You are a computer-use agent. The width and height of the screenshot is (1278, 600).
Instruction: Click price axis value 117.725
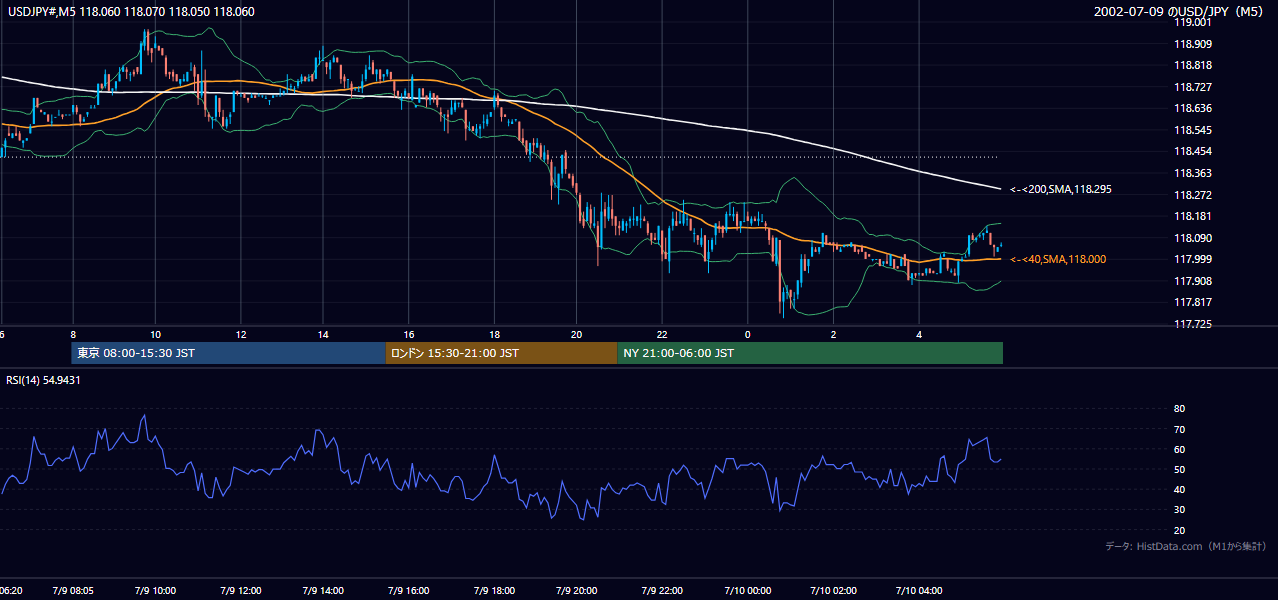(x=1193, y=324)
